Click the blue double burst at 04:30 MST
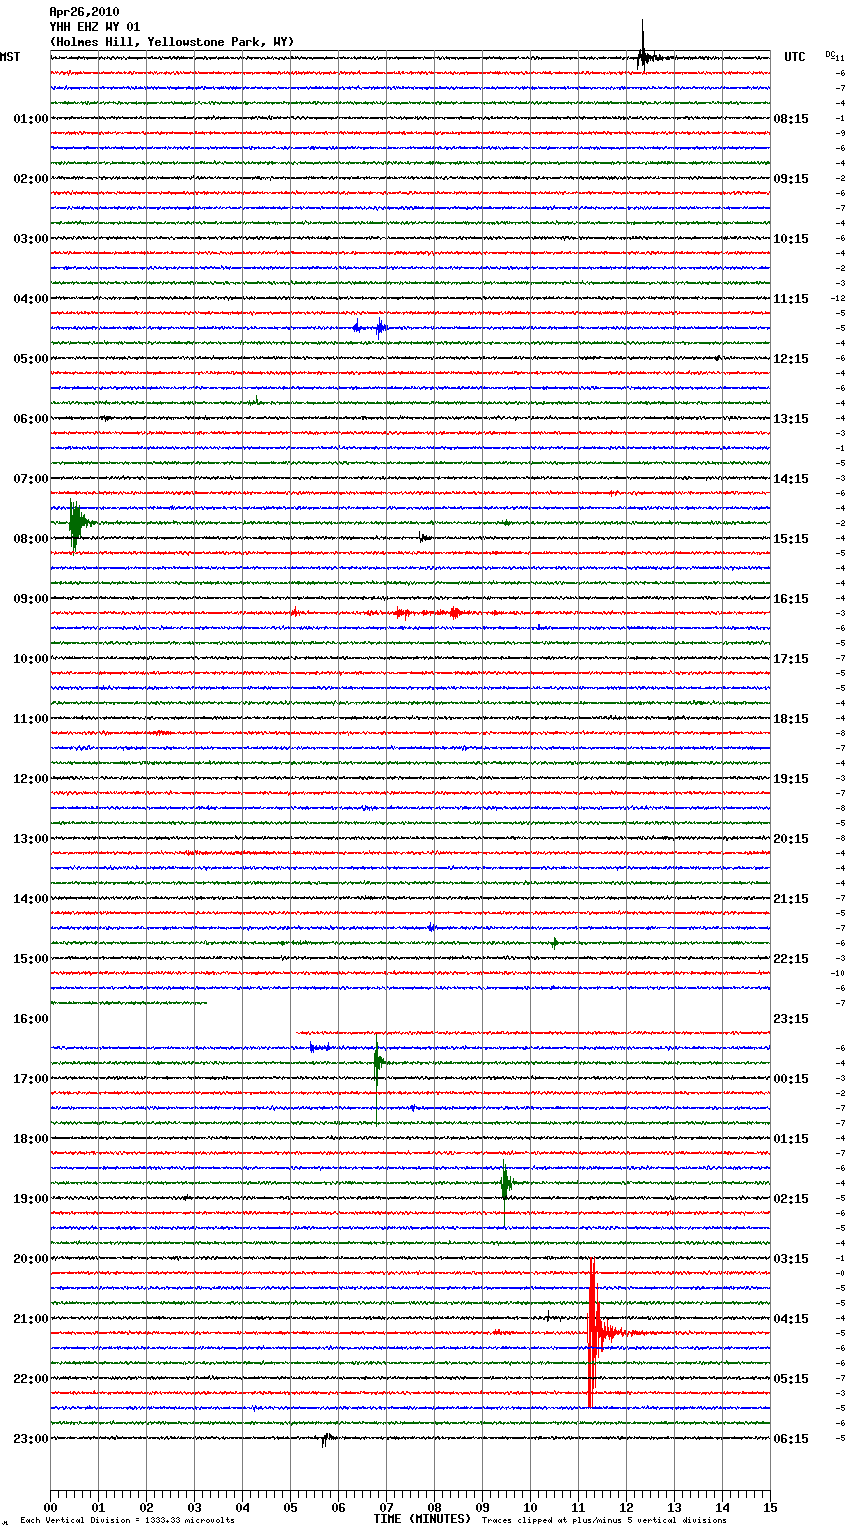Screen dimensions: 850x1534 [369, 327]
